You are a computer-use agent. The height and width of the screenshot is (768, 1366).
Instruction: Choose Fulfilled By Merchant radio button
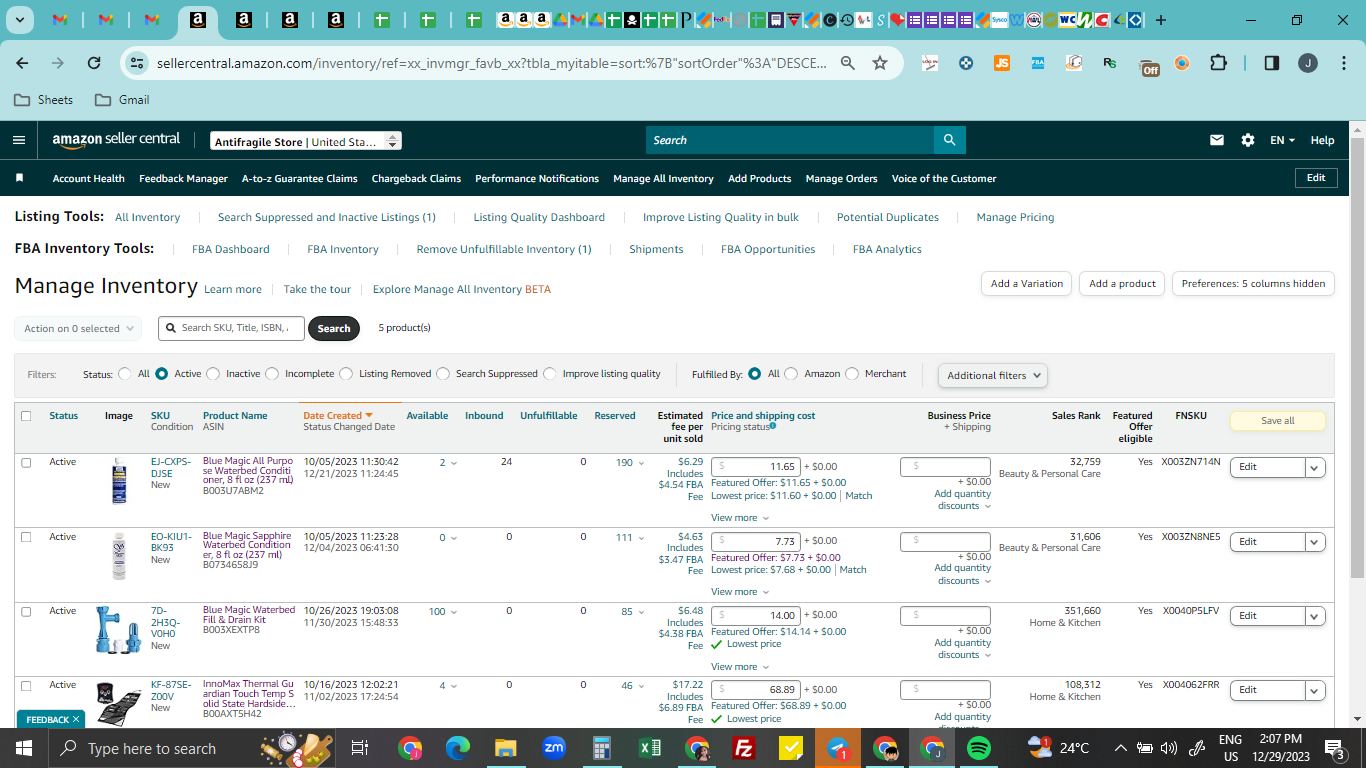click(x=852, y=374)
